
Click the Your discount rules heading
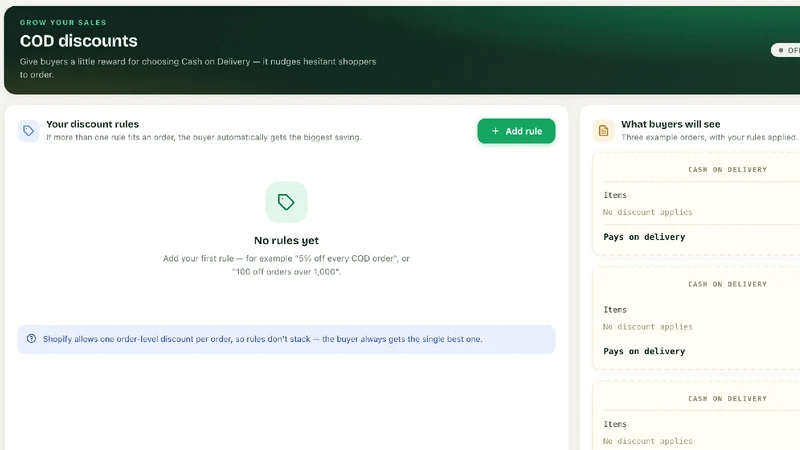pyautogui.click(x=92, y=124)
